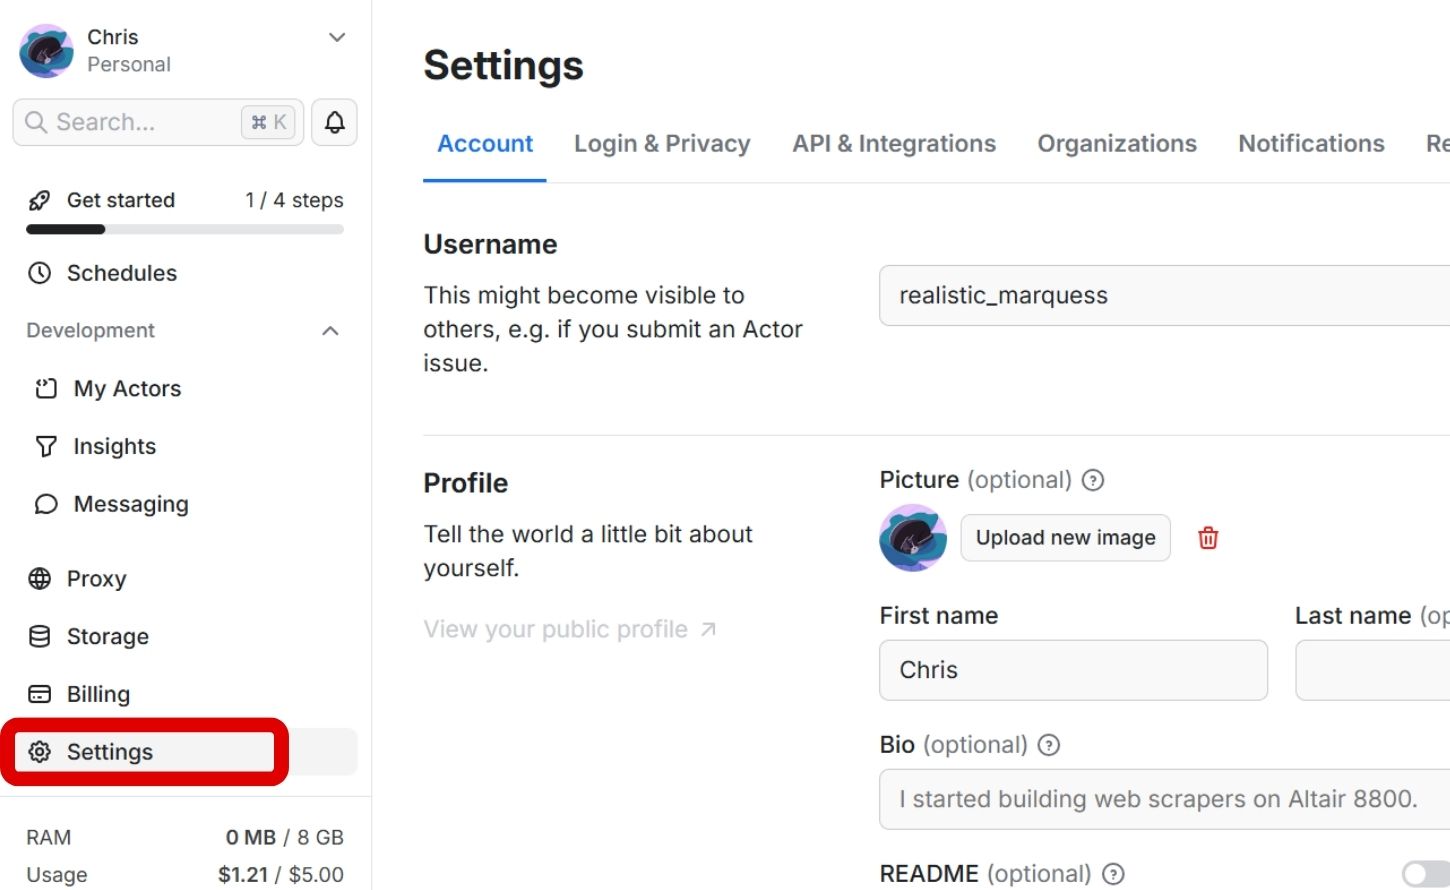Click the First name text field

[x=1073, y=670]
